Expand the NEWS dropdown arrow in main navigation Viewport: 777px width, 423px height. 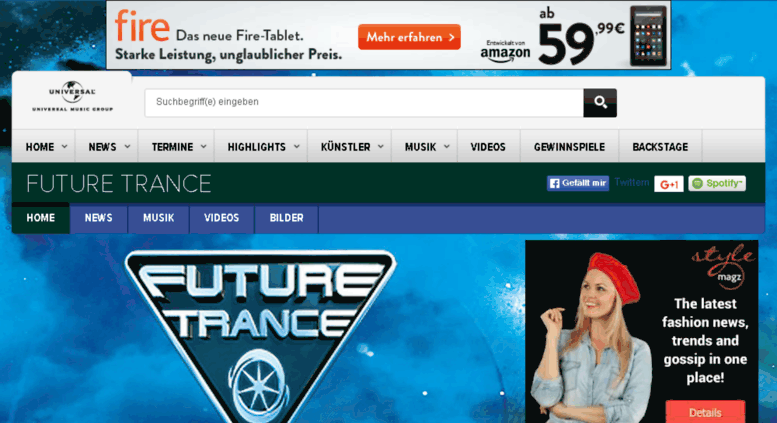pyautogui.click(x=127, y=147)
